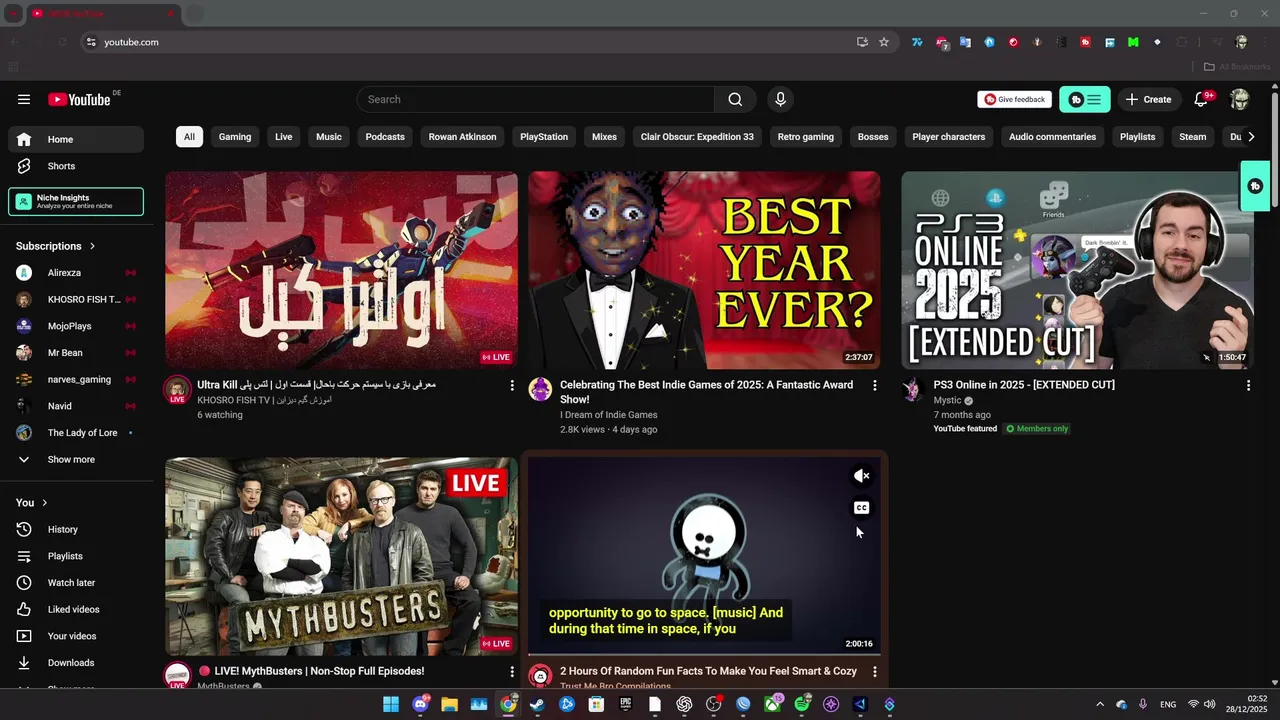1280x720 pixels.
Task: Click the Give feedback button
Action: coord(1014,99)
